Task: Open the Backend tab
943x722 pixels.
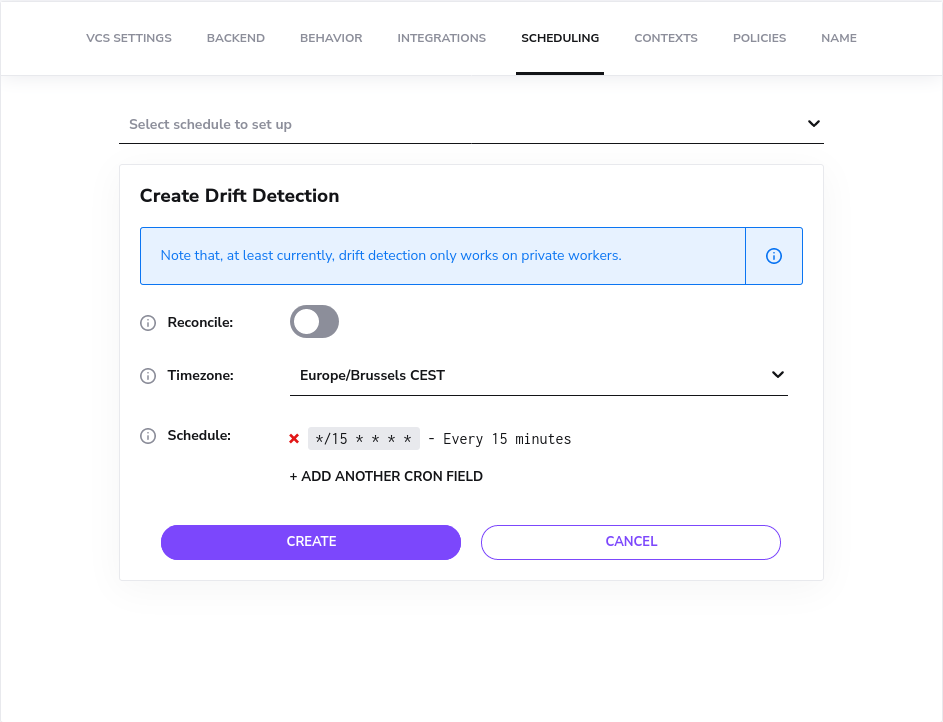Action: pos(236,38)
